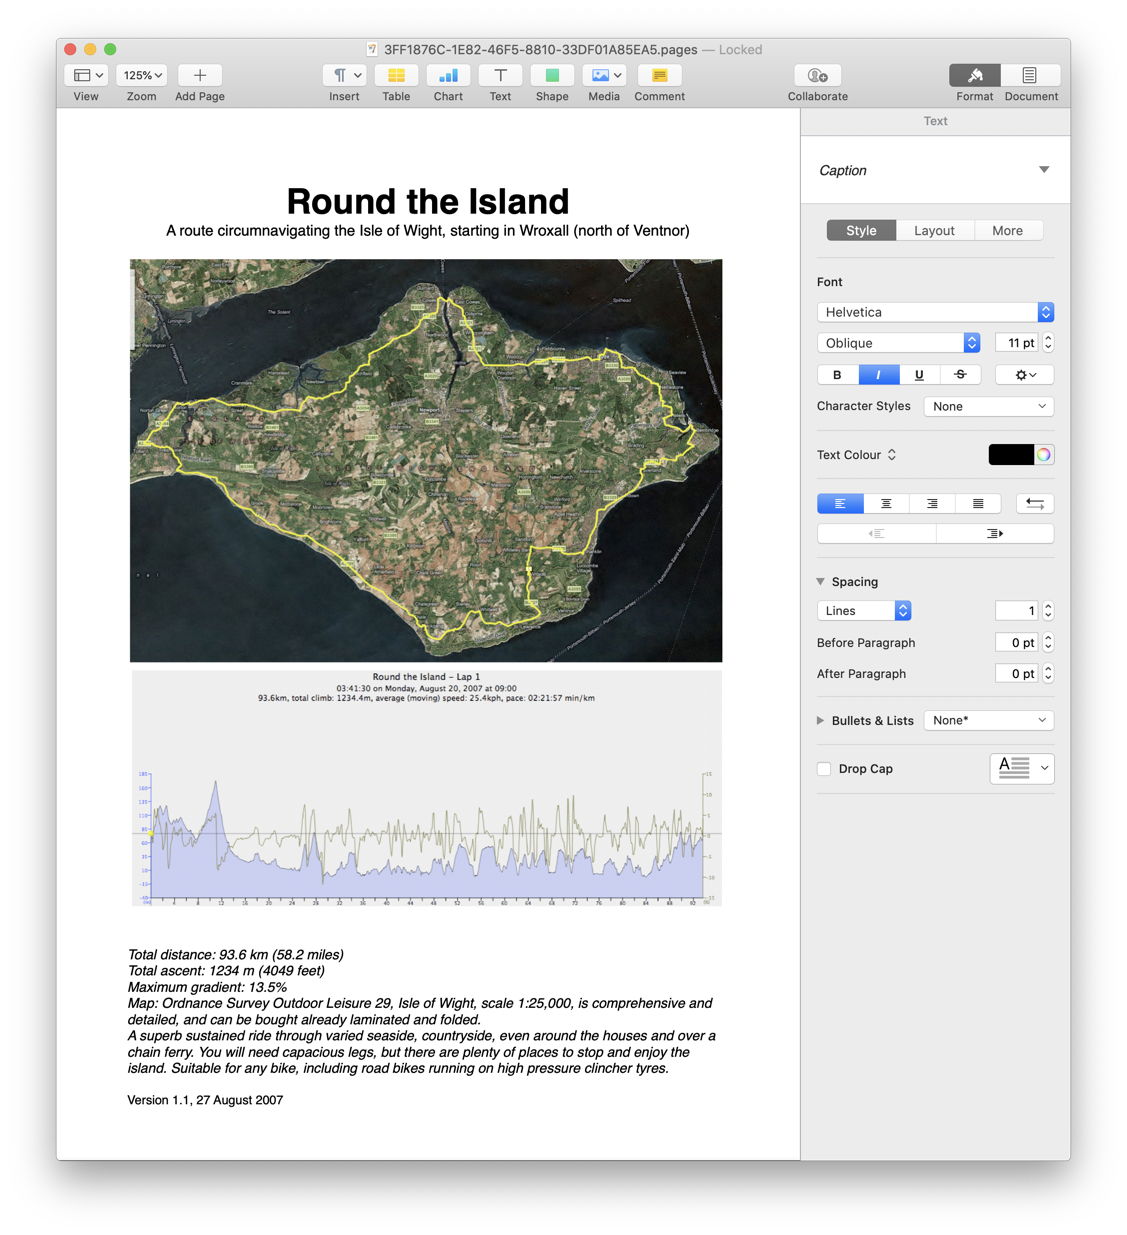Justify the text
1127x1235 pixels.
[x=978, y=504]
